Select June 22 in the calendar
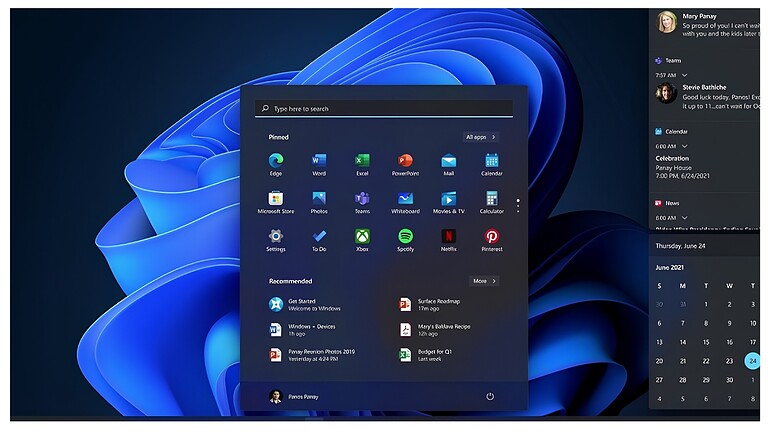The image size is (768, 432). click(x=706, y=361)
